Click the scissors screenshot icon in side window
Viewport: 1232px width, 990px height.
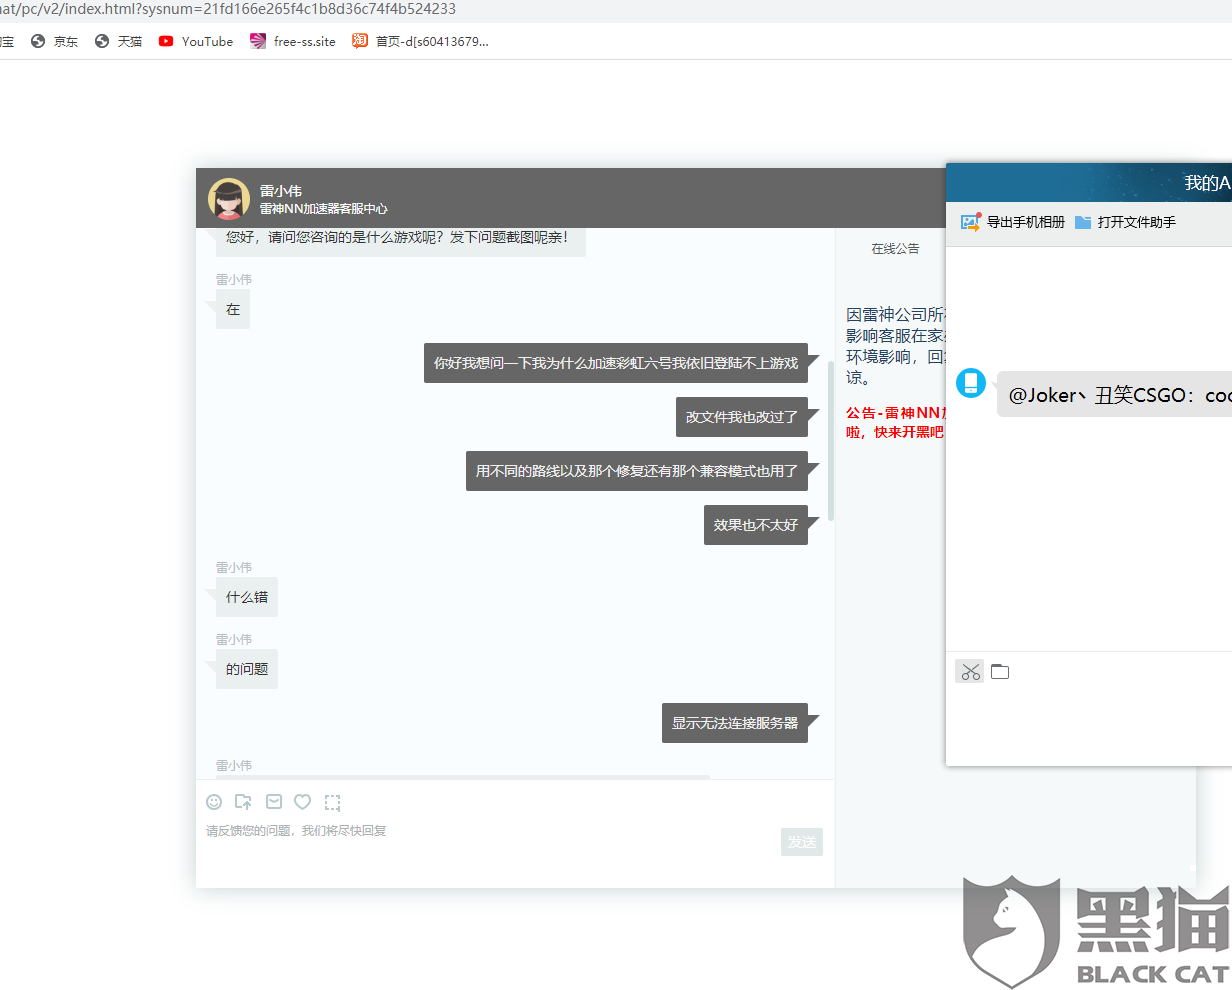[x=970, y=672]
